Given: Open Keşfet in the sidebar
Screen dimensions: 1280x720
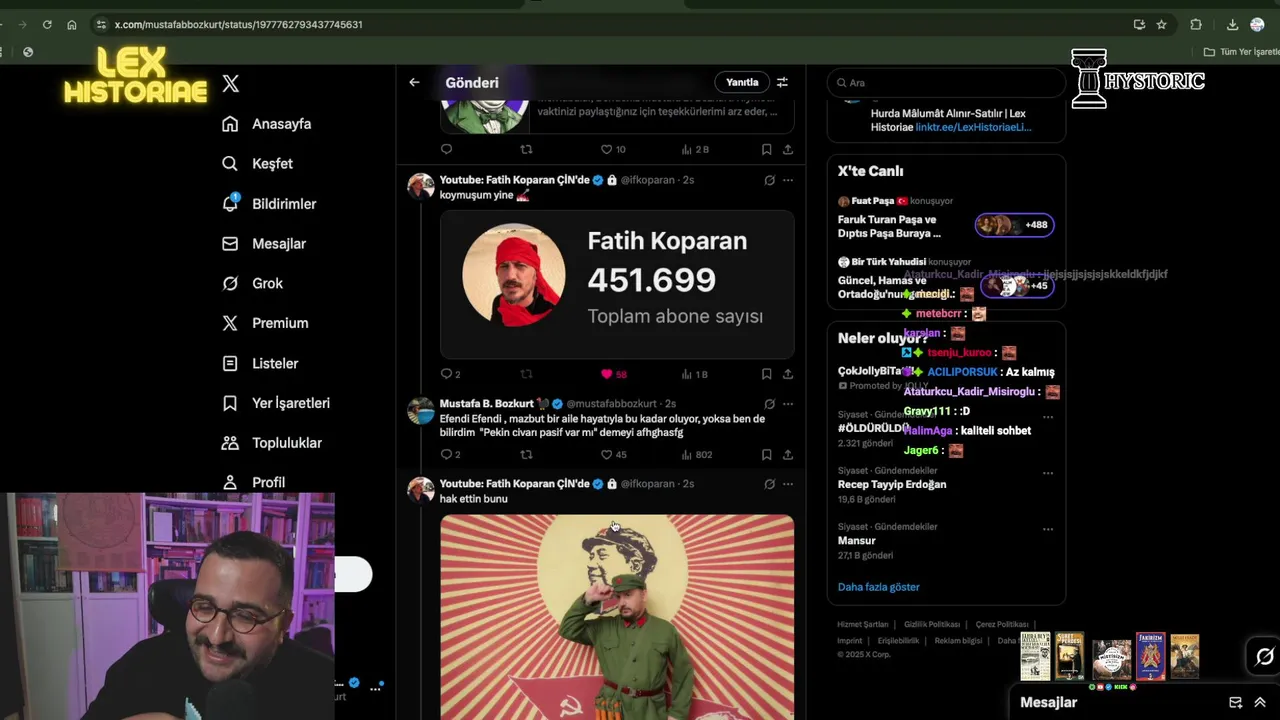Looking at the screenshot, I should click(x=258, y=164).
